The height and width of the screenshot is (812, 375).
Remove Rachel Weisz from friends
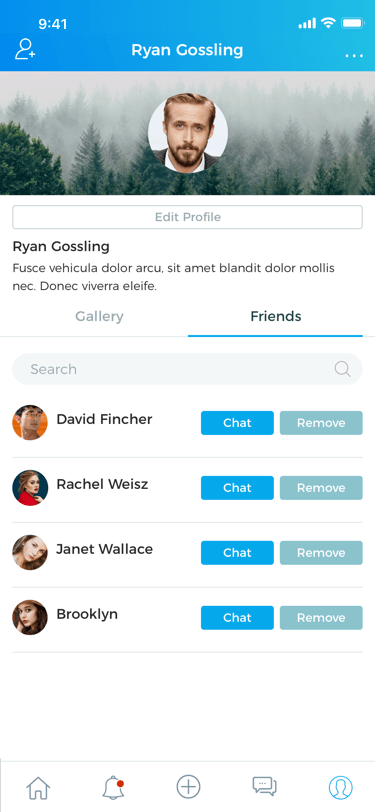[x=321, y=488]
